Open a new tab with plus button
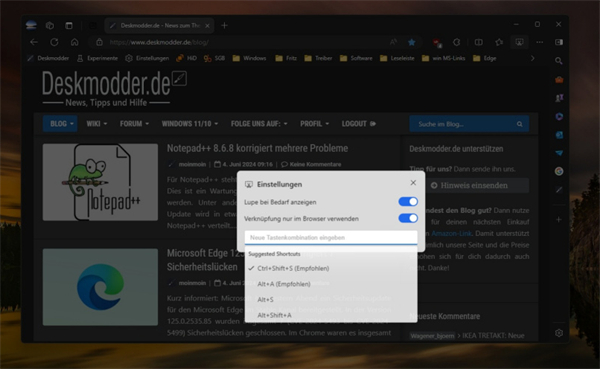Viewport: 600px width, 369px height. point(225,25)
